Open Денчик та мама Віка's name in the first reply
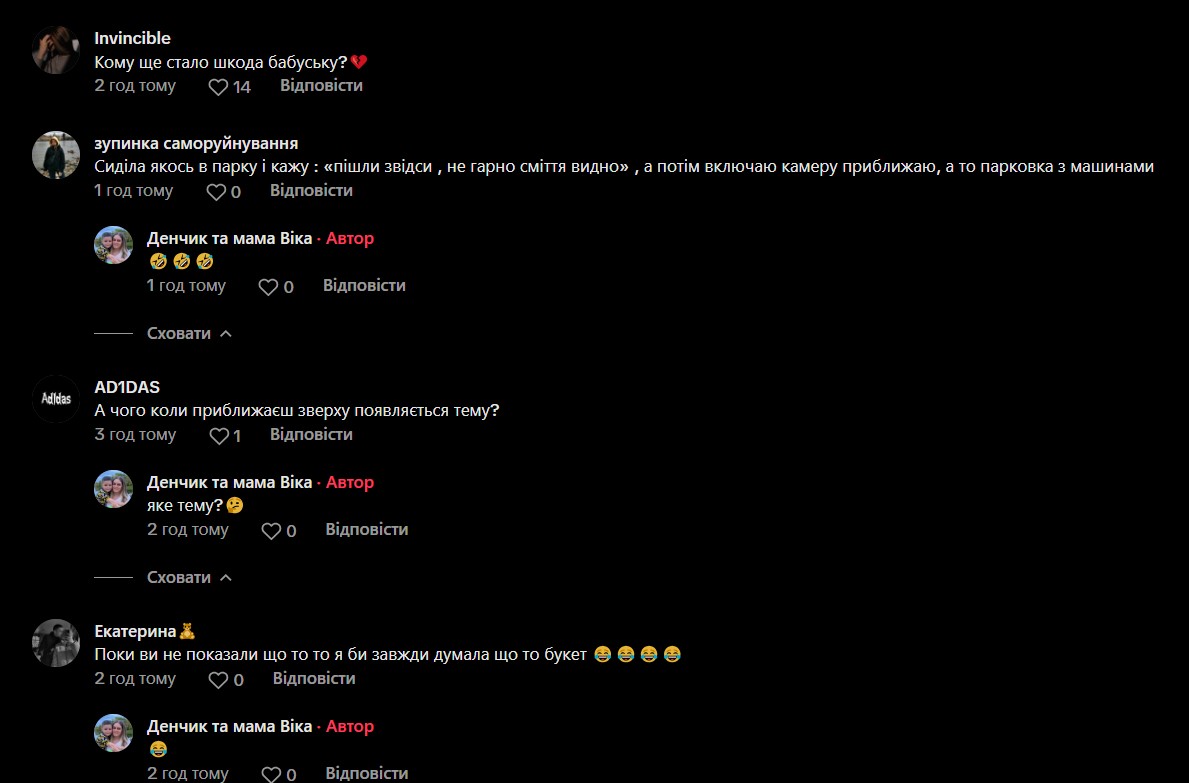Viewport: 1189px width, 783px height. pyautogui.click(x=229, y=238)
